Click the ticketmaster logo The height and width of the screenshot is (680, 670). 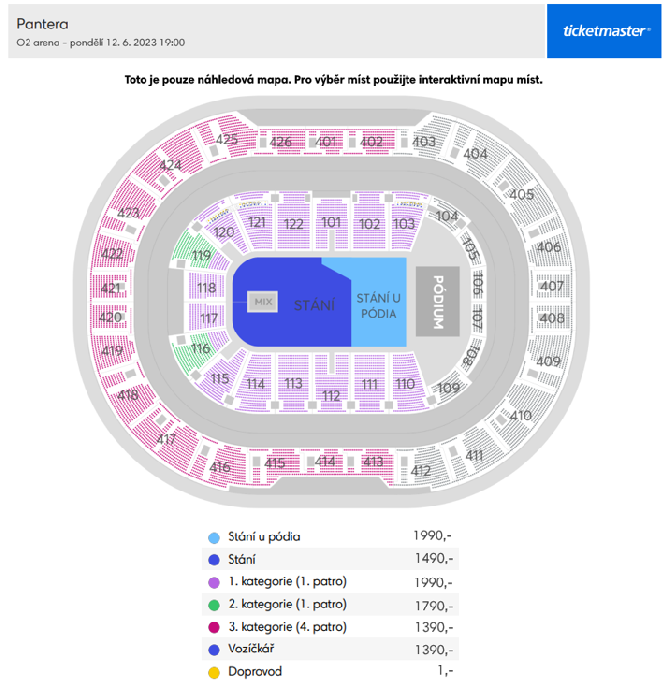pyautogui.click(x=604, y=31)
